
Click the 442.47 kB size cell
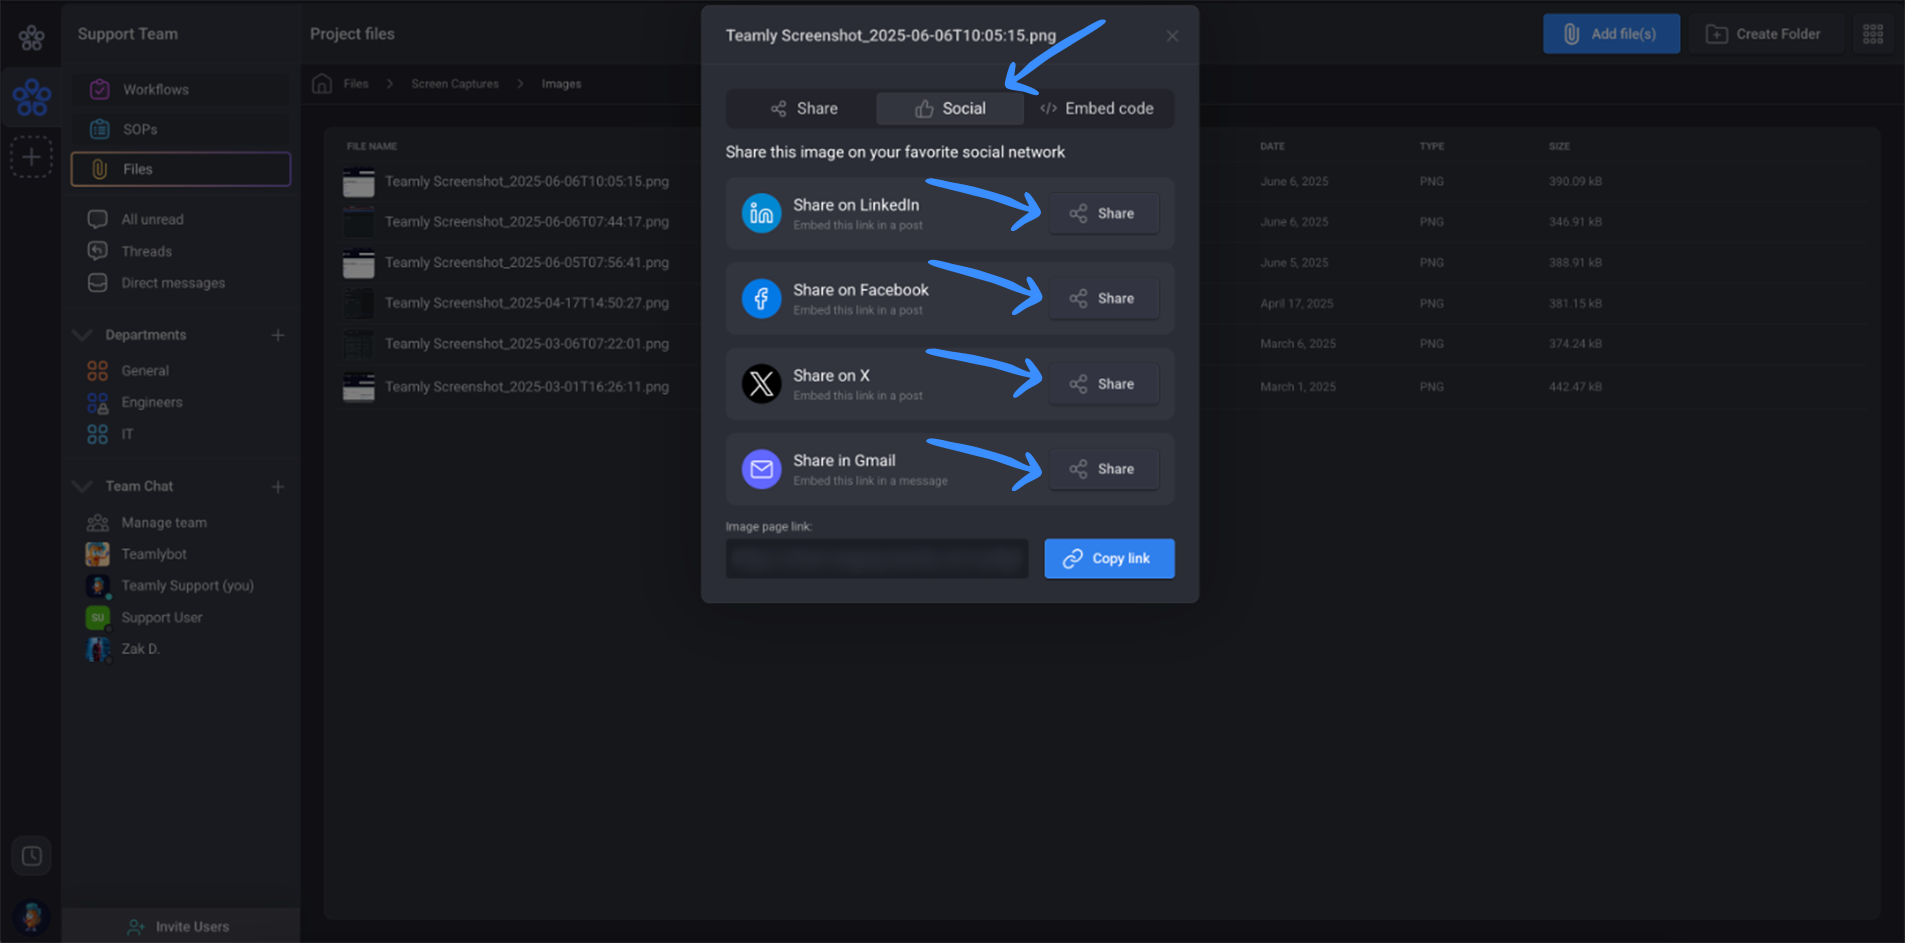1575,387
